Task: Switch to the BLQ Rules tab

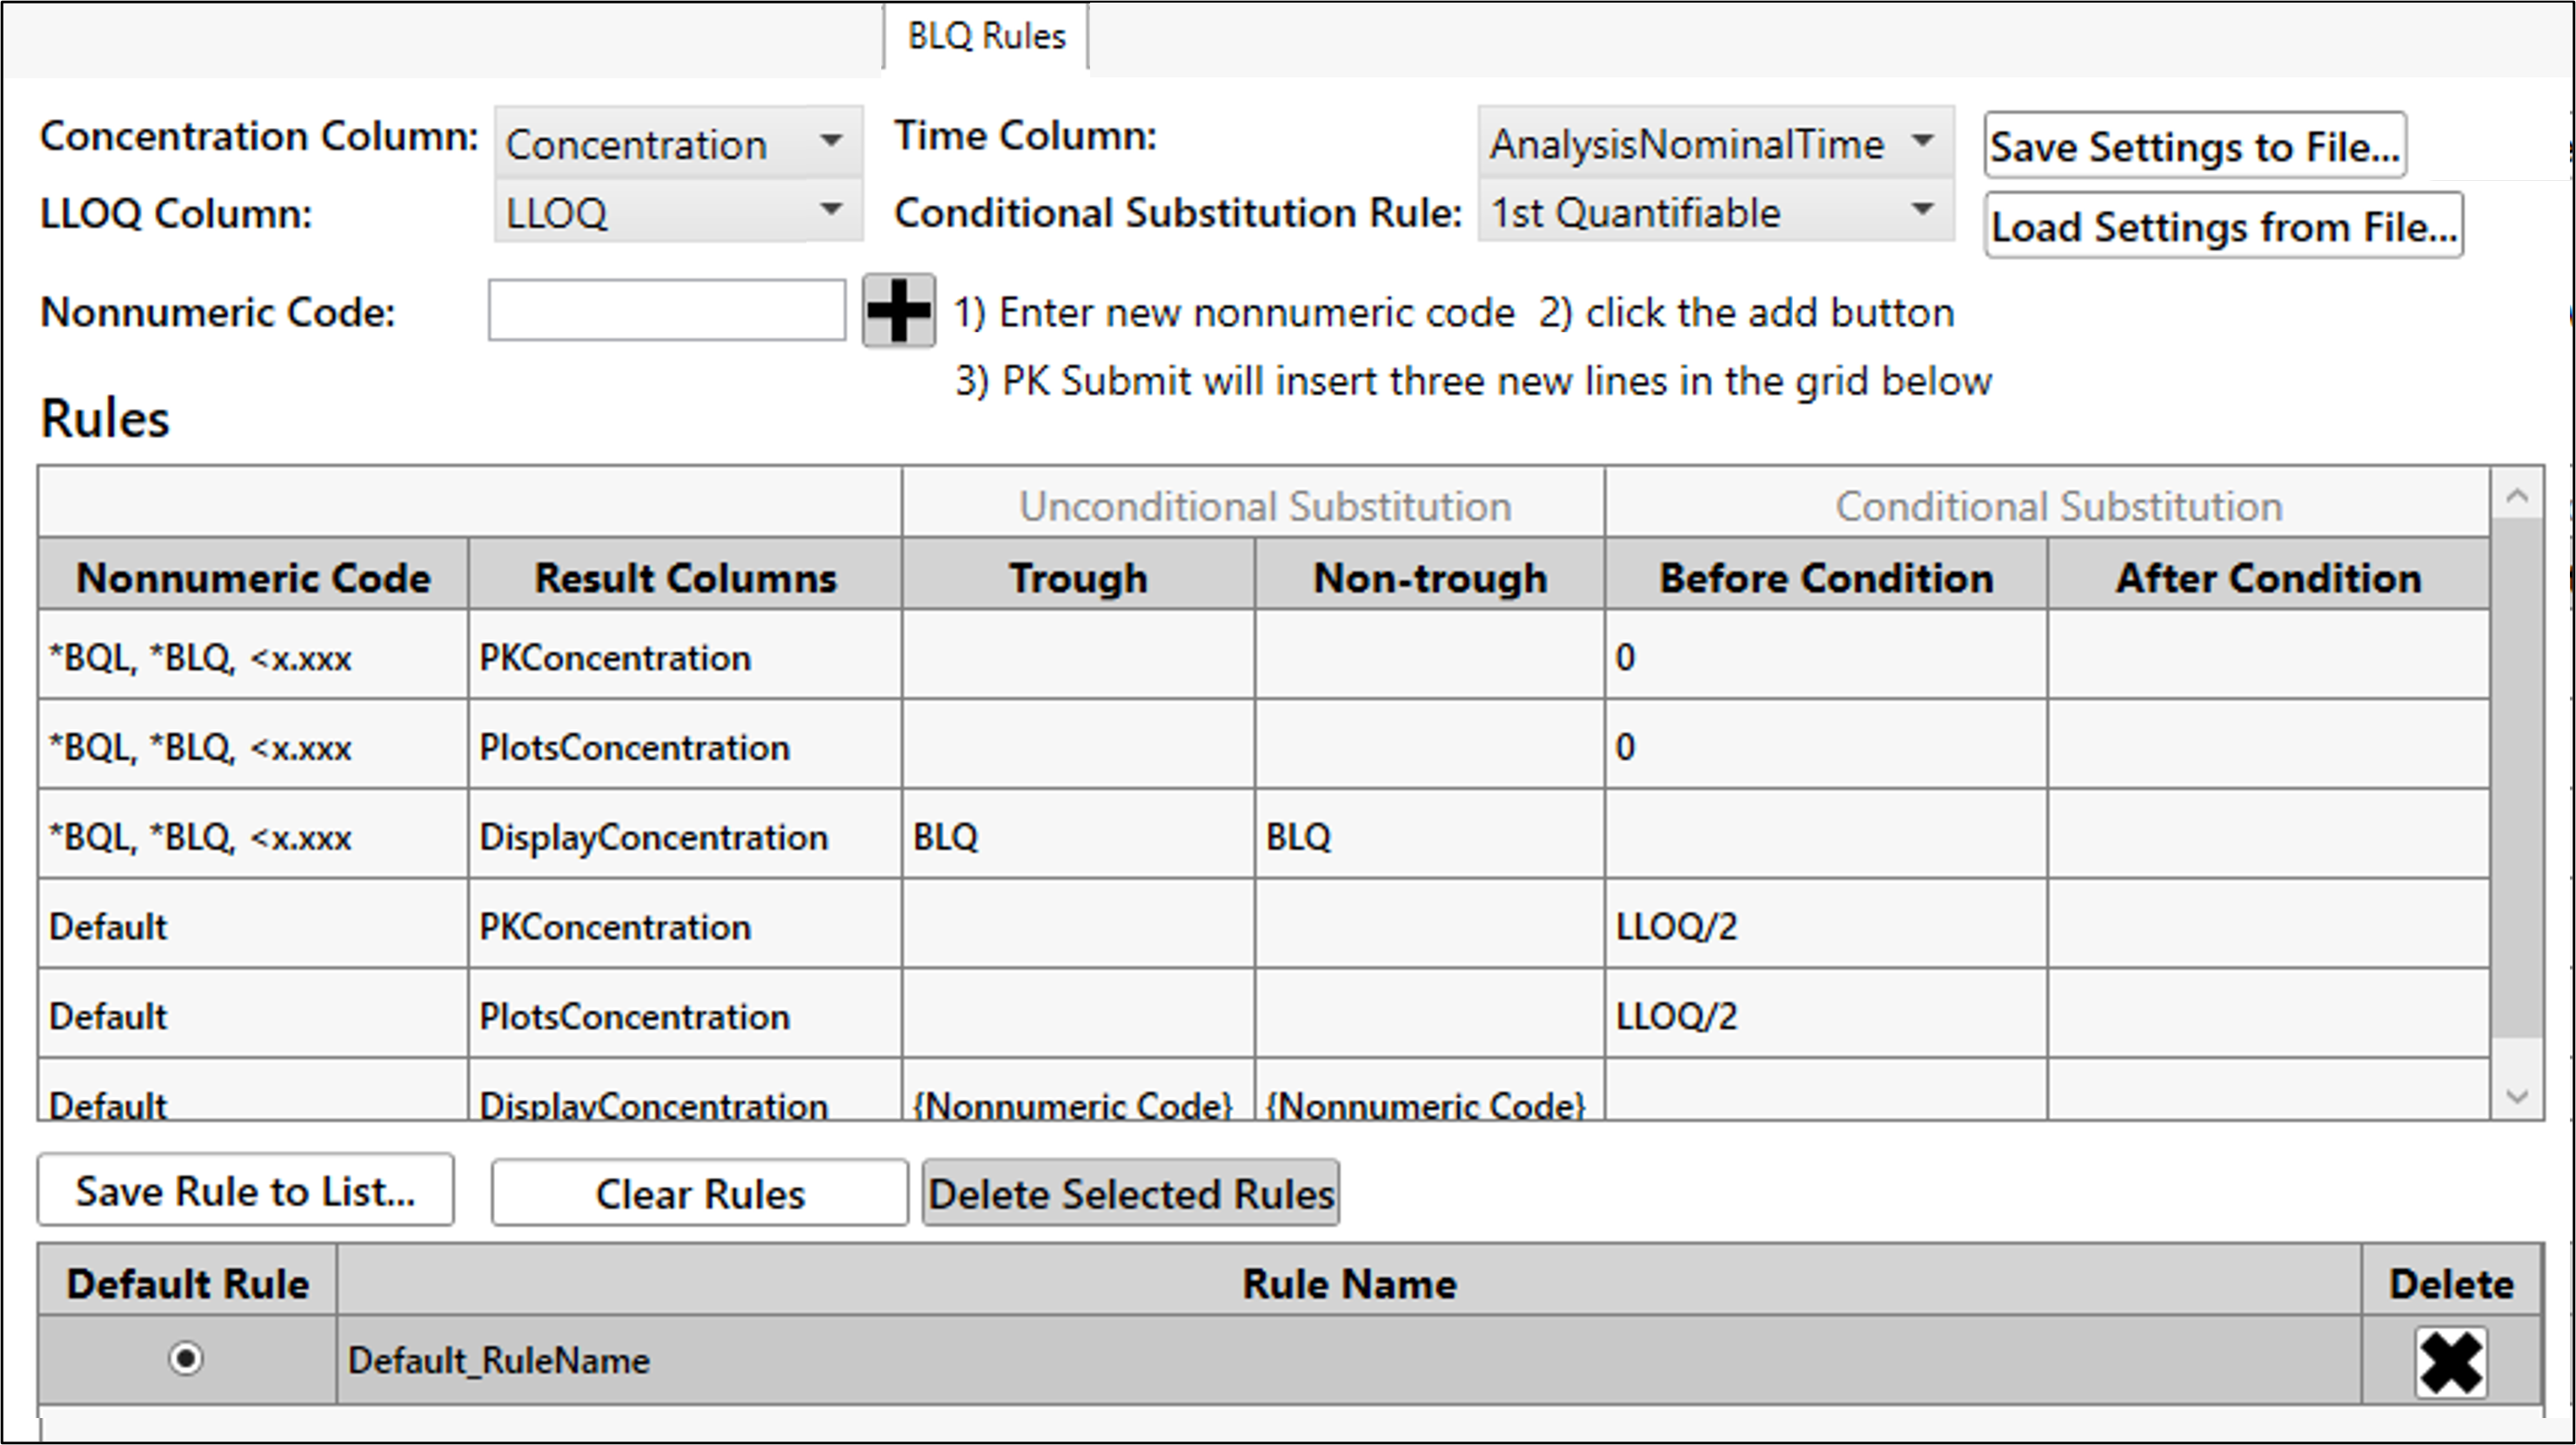Action: (x=986, y=36)
